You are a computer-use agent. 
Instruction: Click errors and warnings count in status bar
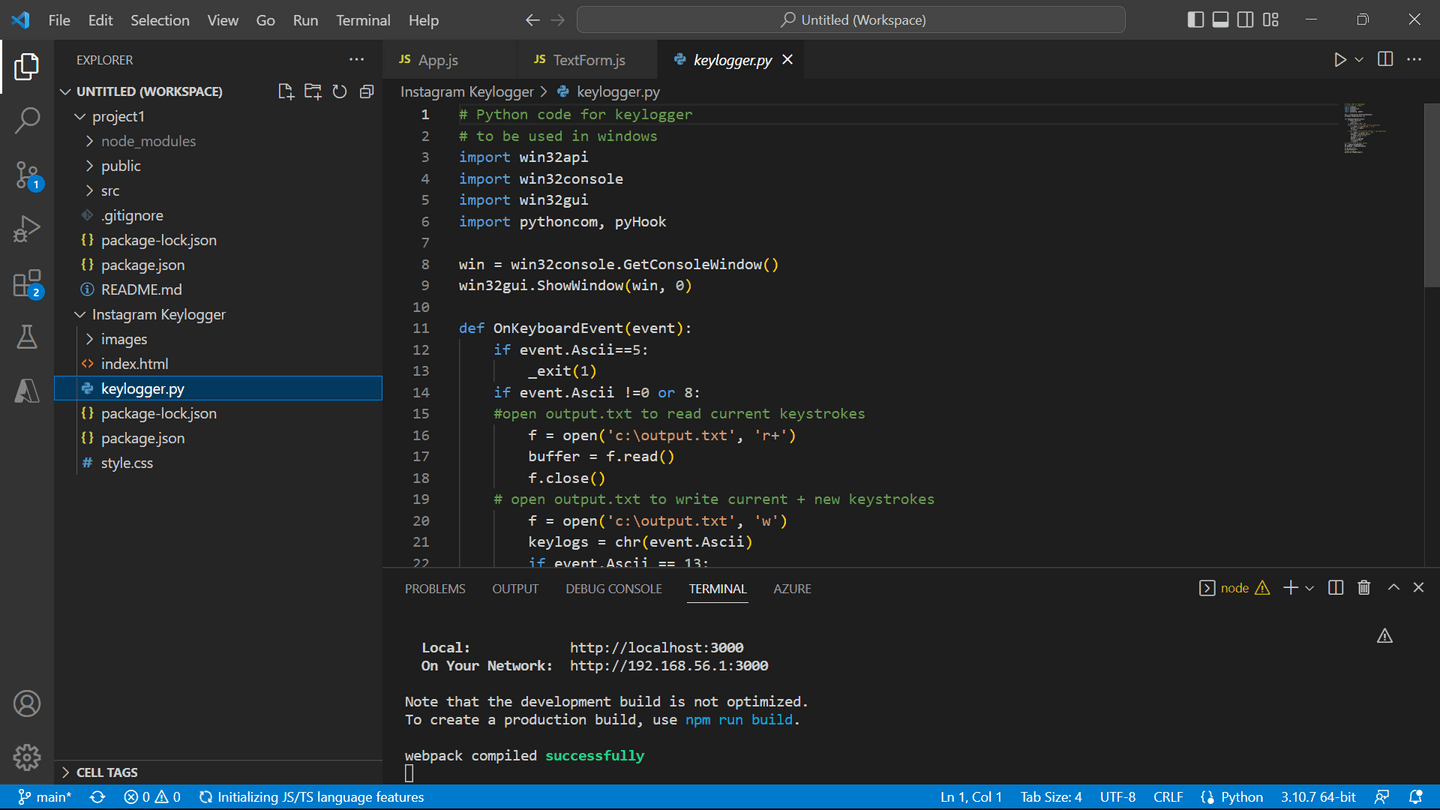pyautogui.click(x=152, y=797)
